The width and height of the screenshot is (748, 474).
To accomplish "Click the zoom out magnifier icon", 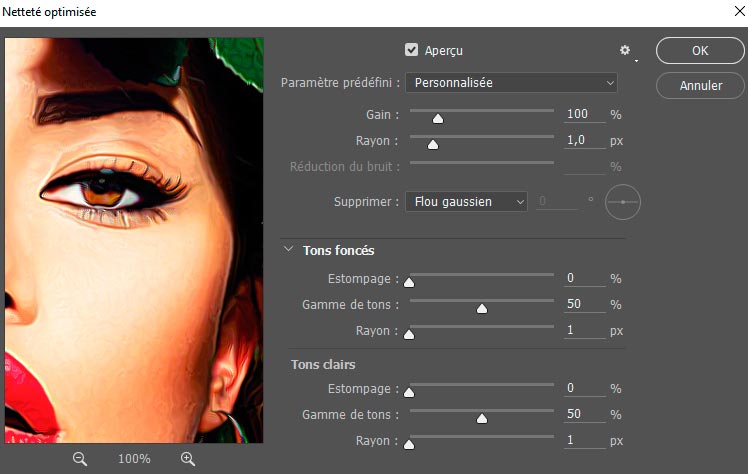I will click(x=80, y=458).
